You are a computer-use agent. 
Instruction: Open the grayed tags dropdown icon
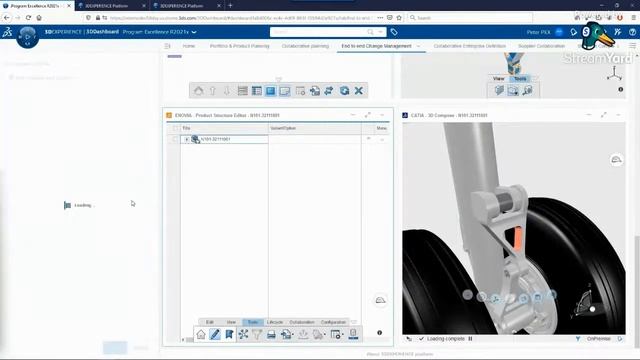[x=318, y=334]
